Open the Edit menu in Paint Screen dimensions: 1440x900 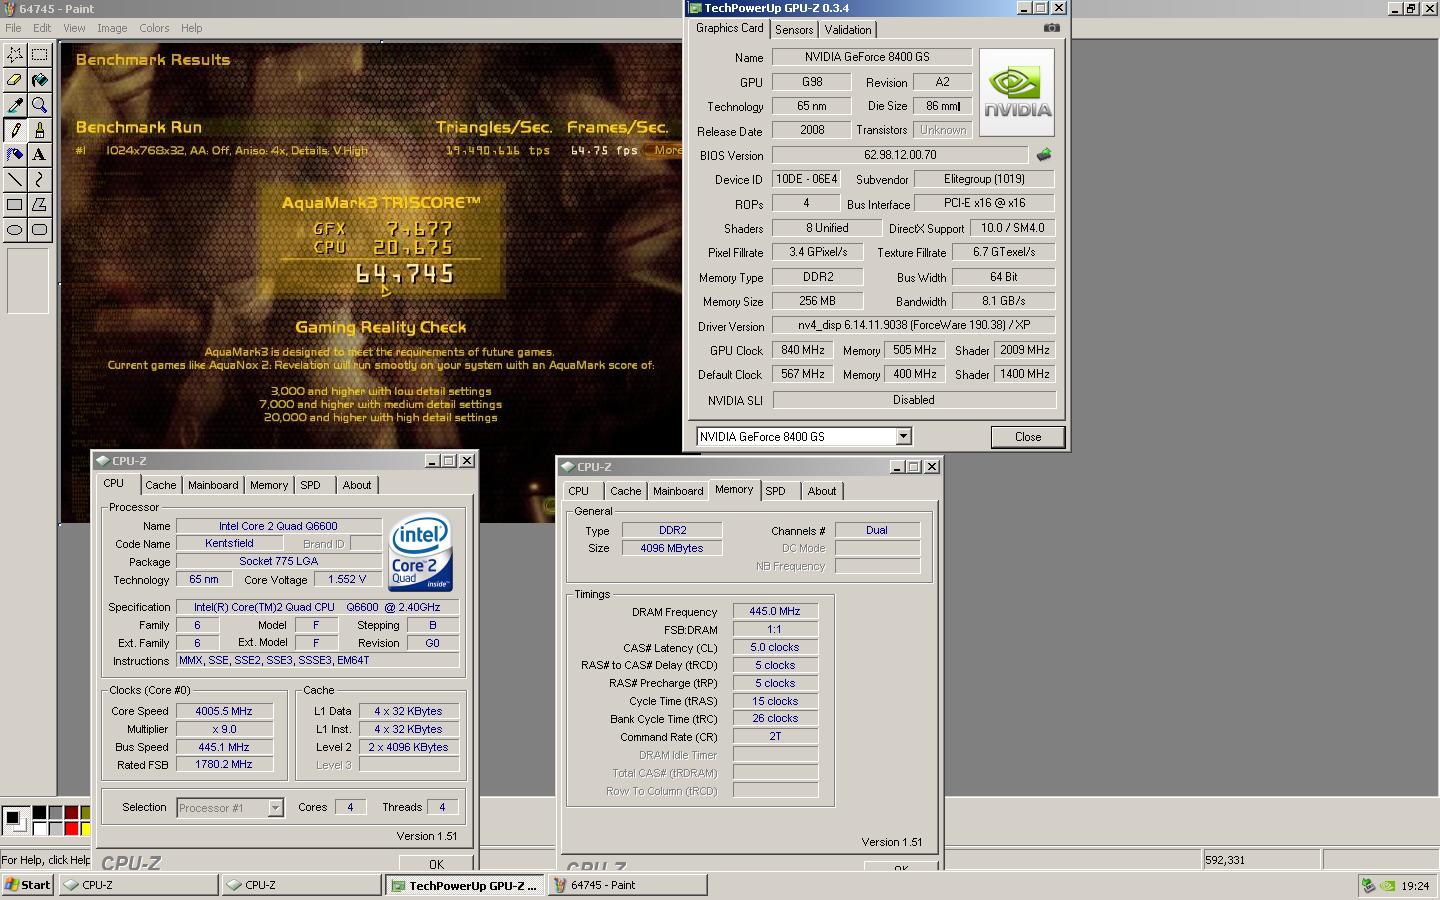pyautogui.click(x=42, y=28)
